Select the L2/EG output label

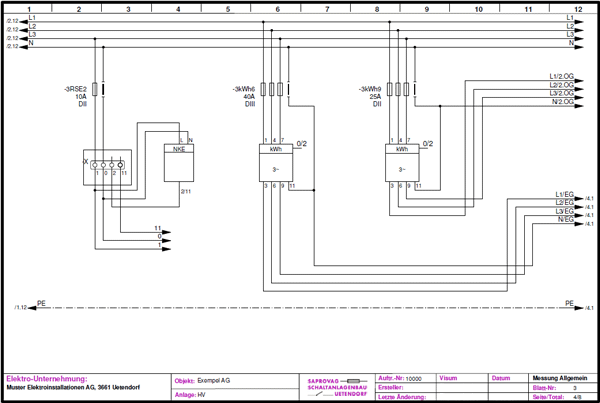tap(564, 203)
